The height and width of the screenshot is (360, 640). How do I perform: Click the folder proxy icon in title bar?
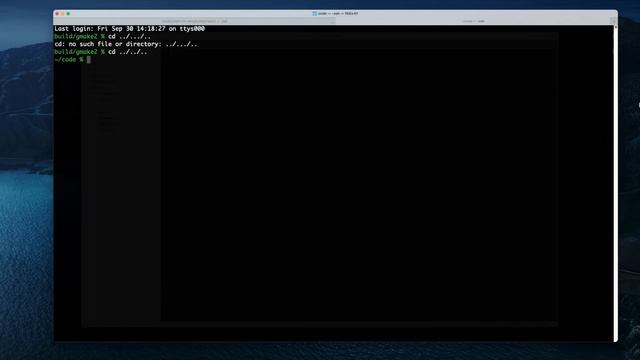314,13
